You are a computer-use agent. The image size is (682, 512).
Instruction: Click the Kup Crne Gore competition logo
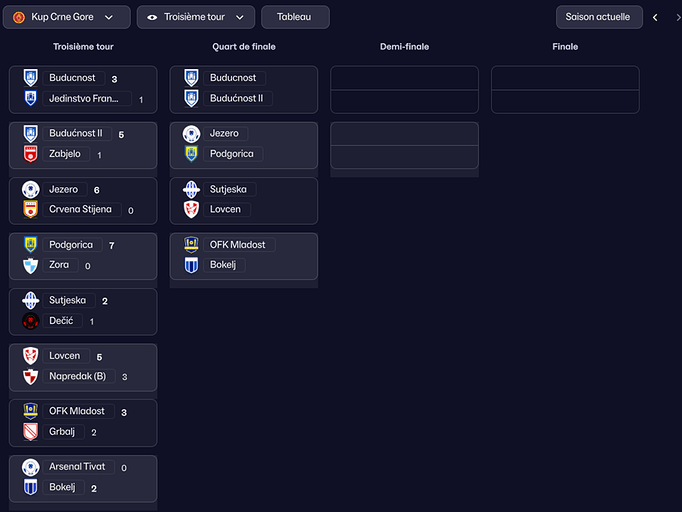click(x=19, y=17)
